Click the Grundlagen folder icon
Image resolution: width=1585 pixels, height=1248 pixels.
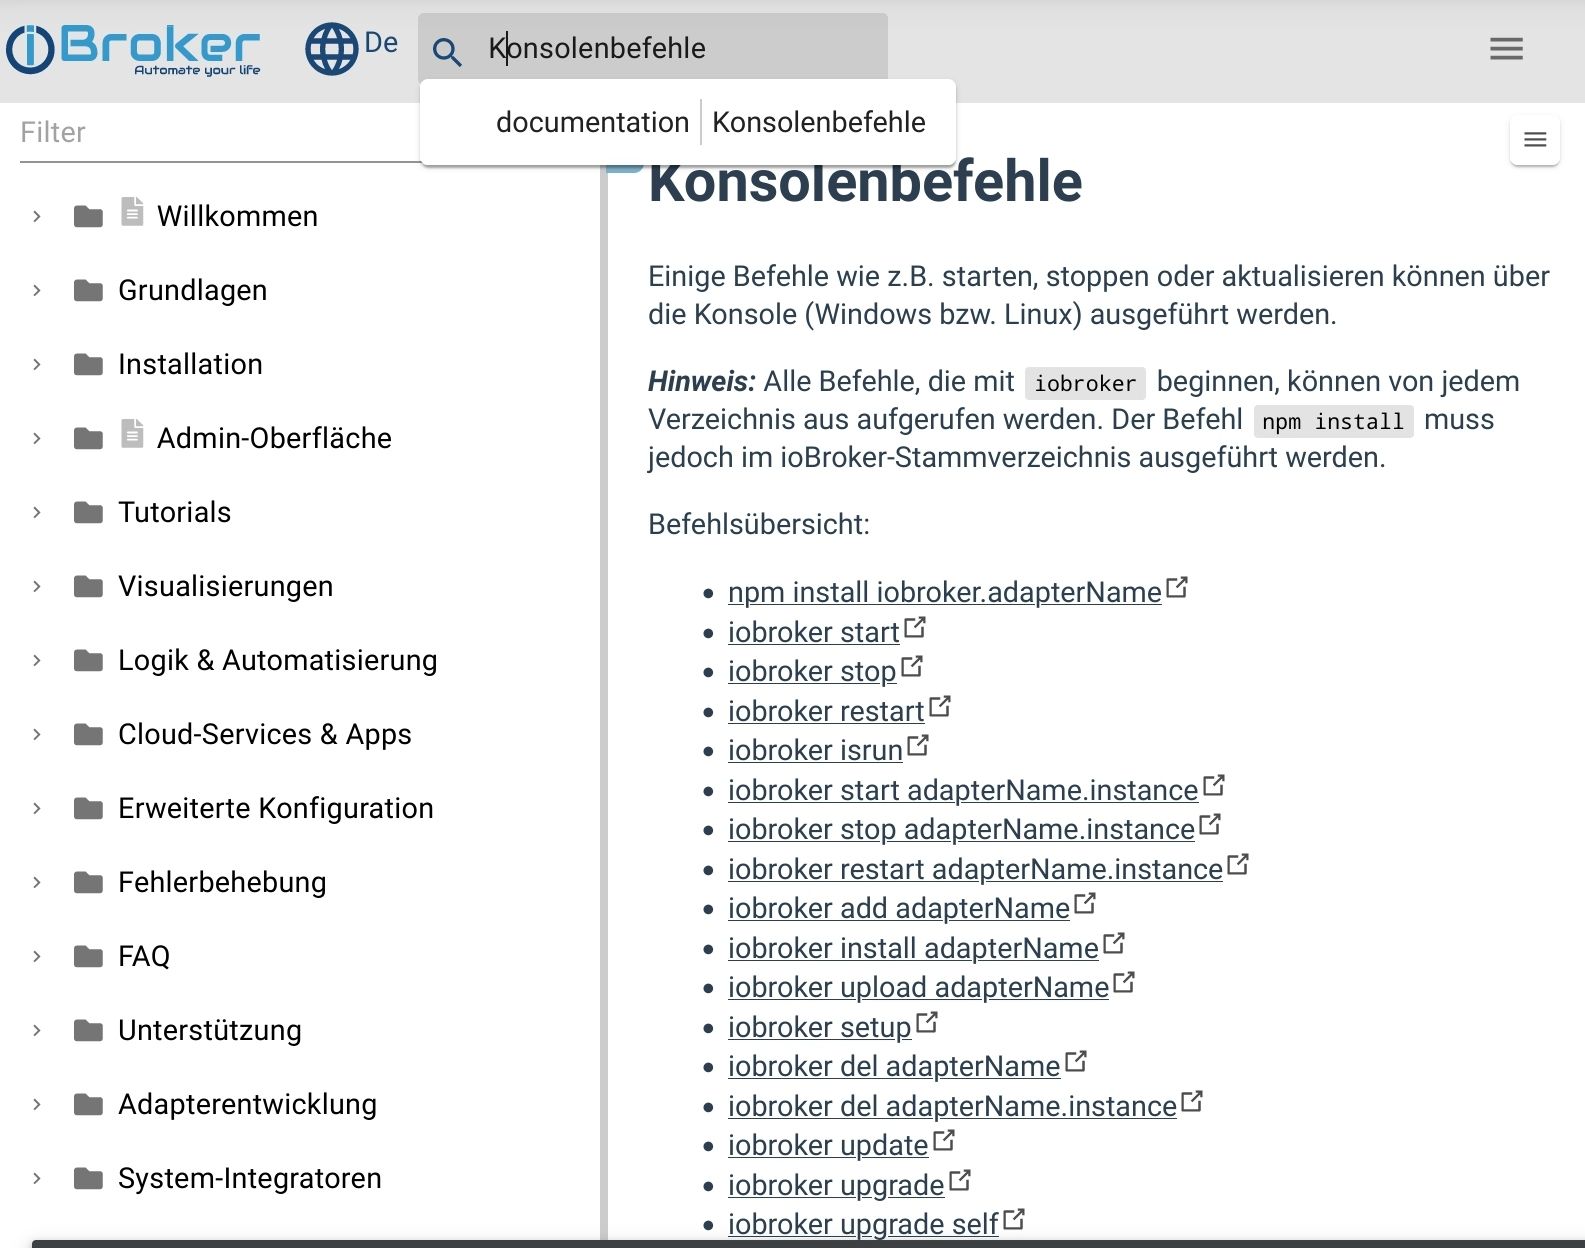[x=88, y=291]
